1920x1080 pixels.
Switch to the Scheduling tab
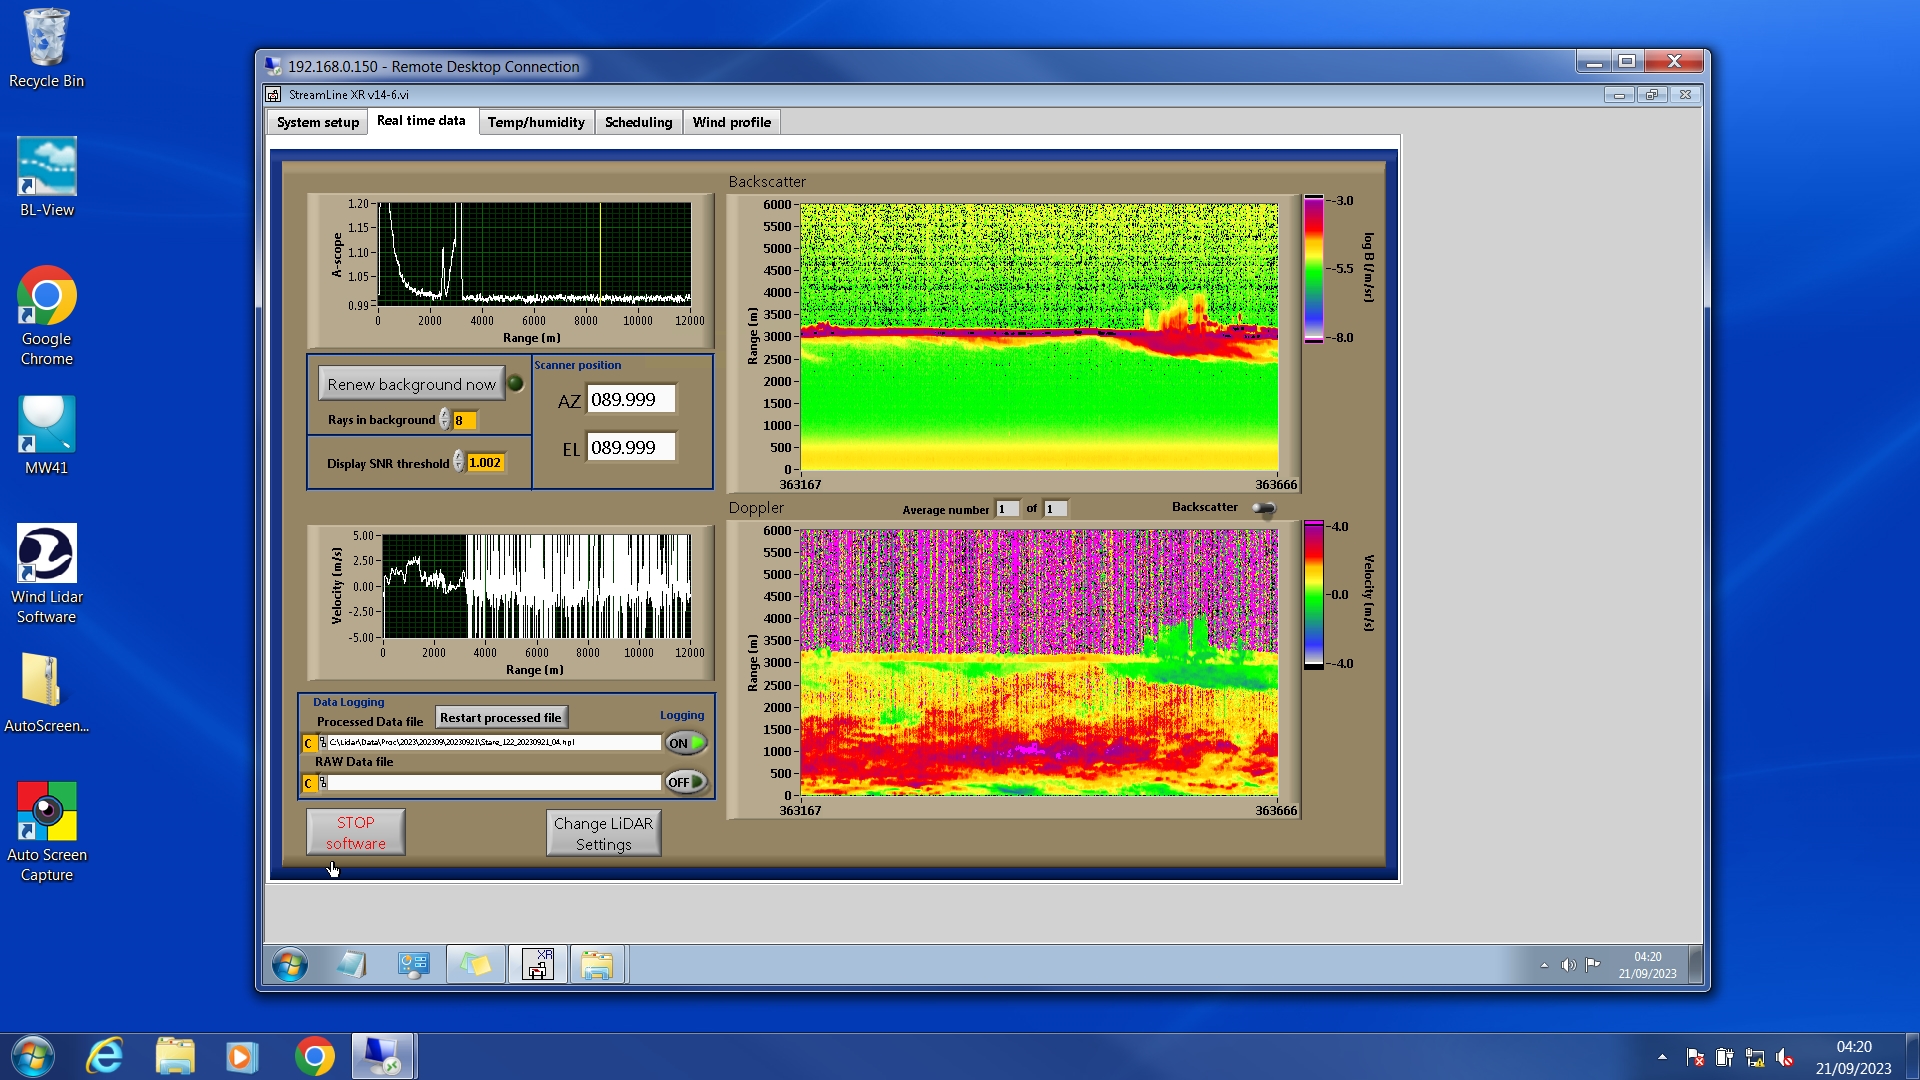(638, 122)
